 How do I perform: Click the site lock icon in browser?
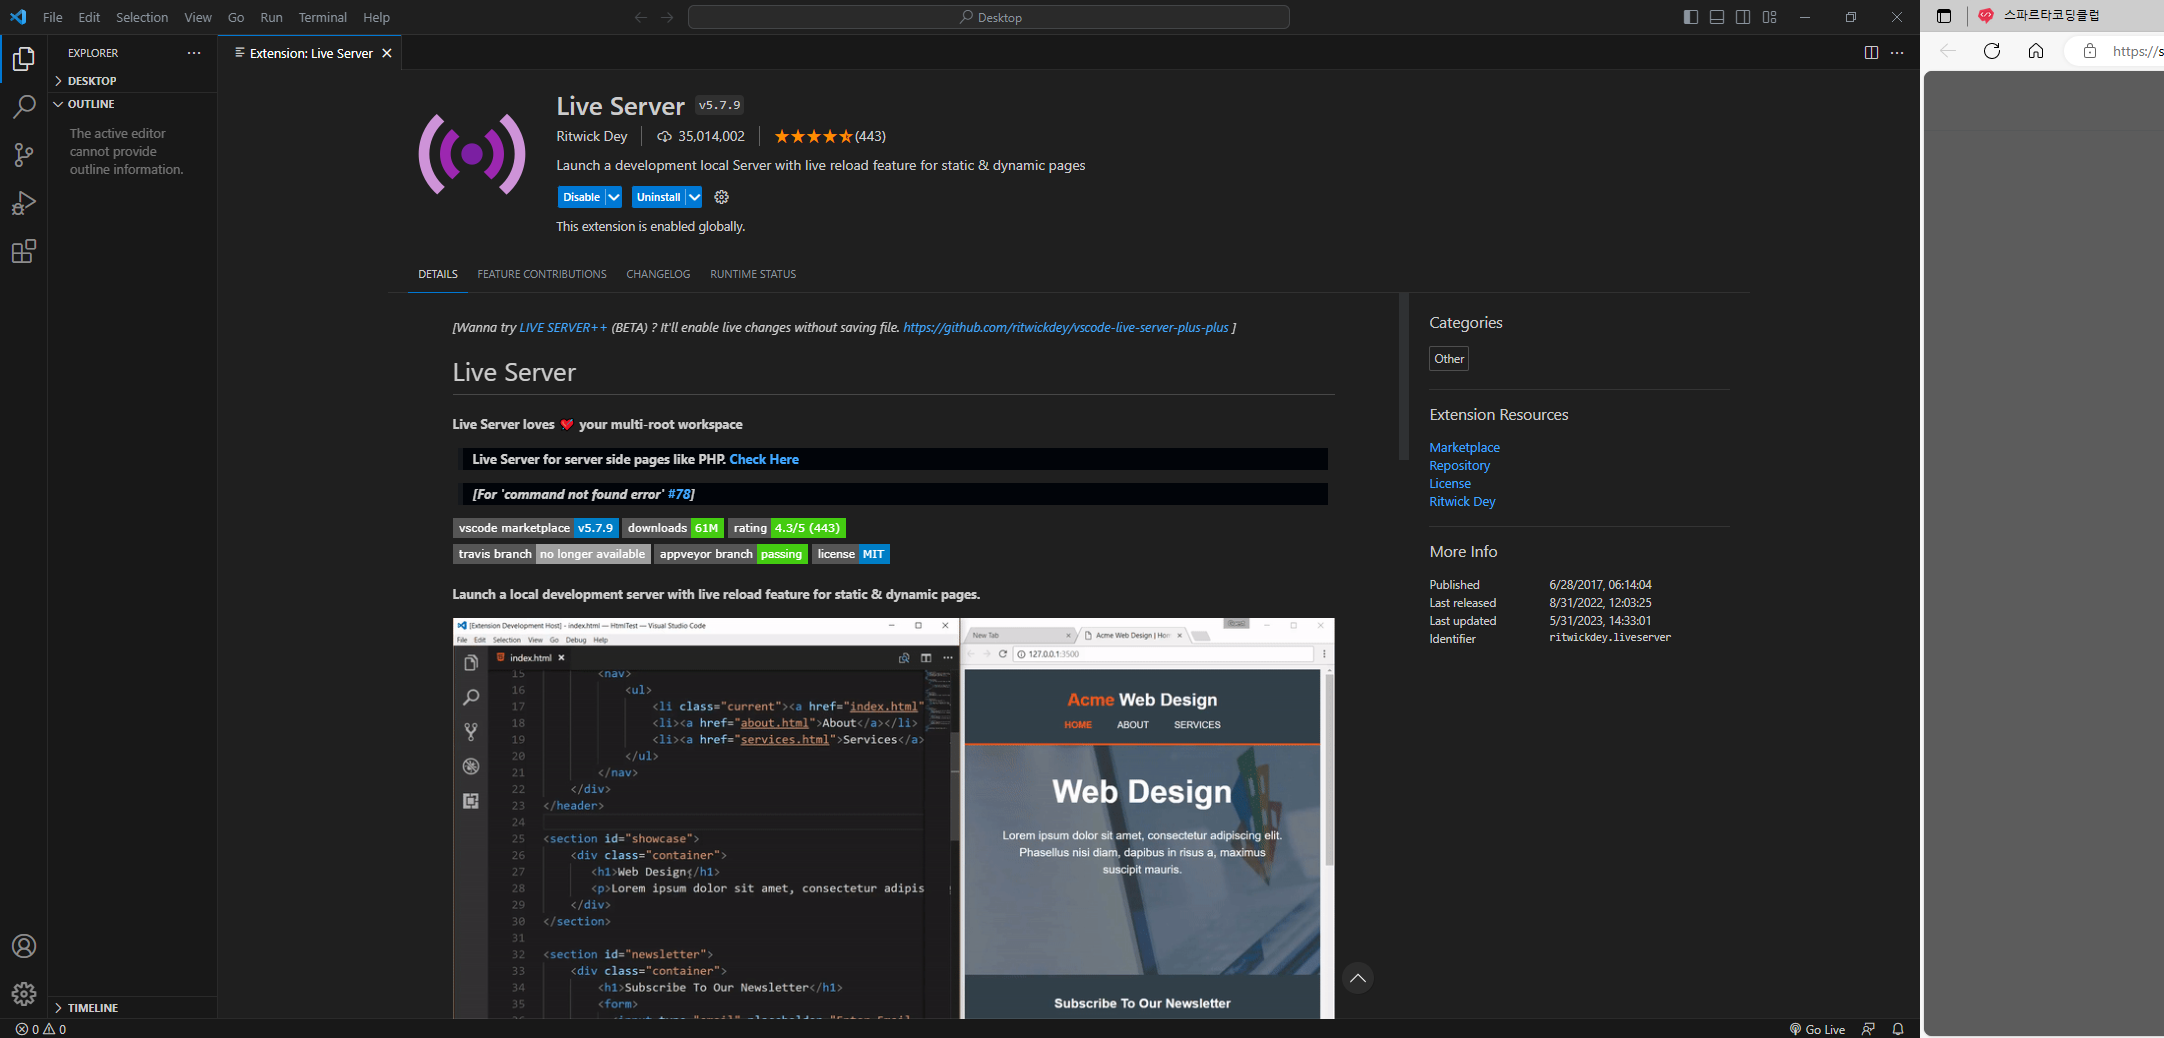click(2090, 51)
